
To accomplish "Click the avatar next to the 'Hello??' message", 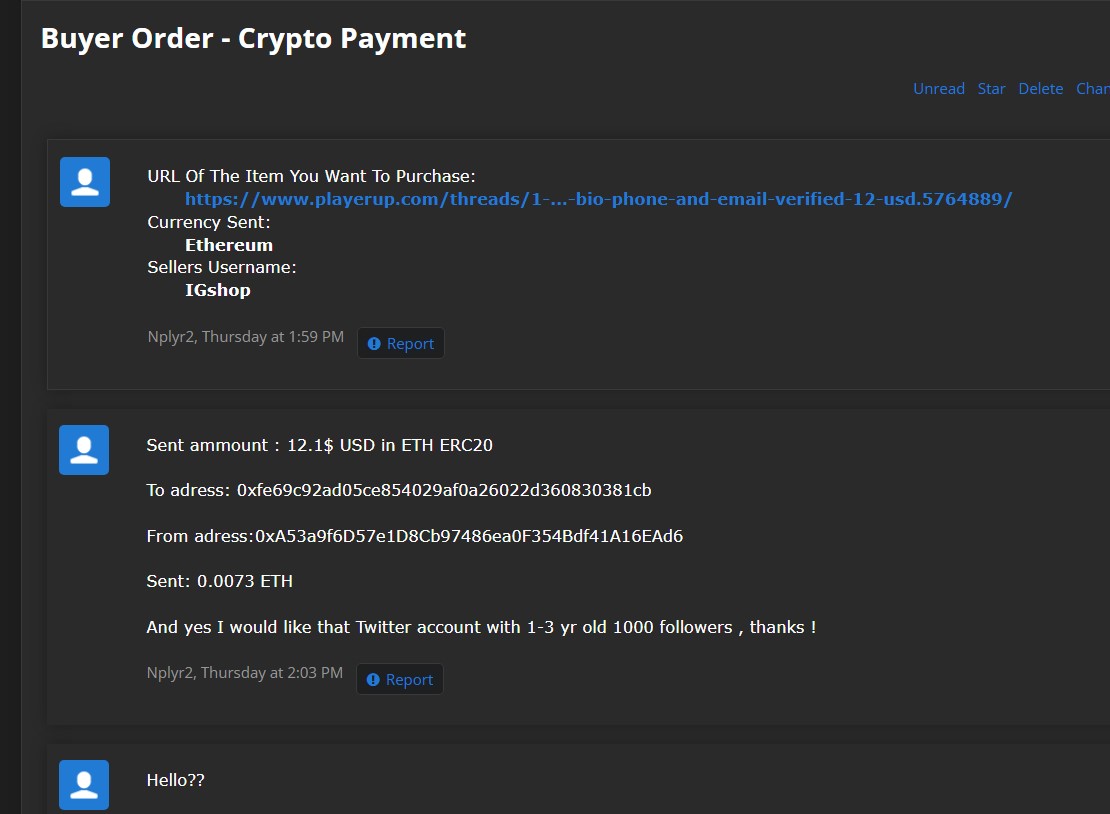I will [84, 784].
